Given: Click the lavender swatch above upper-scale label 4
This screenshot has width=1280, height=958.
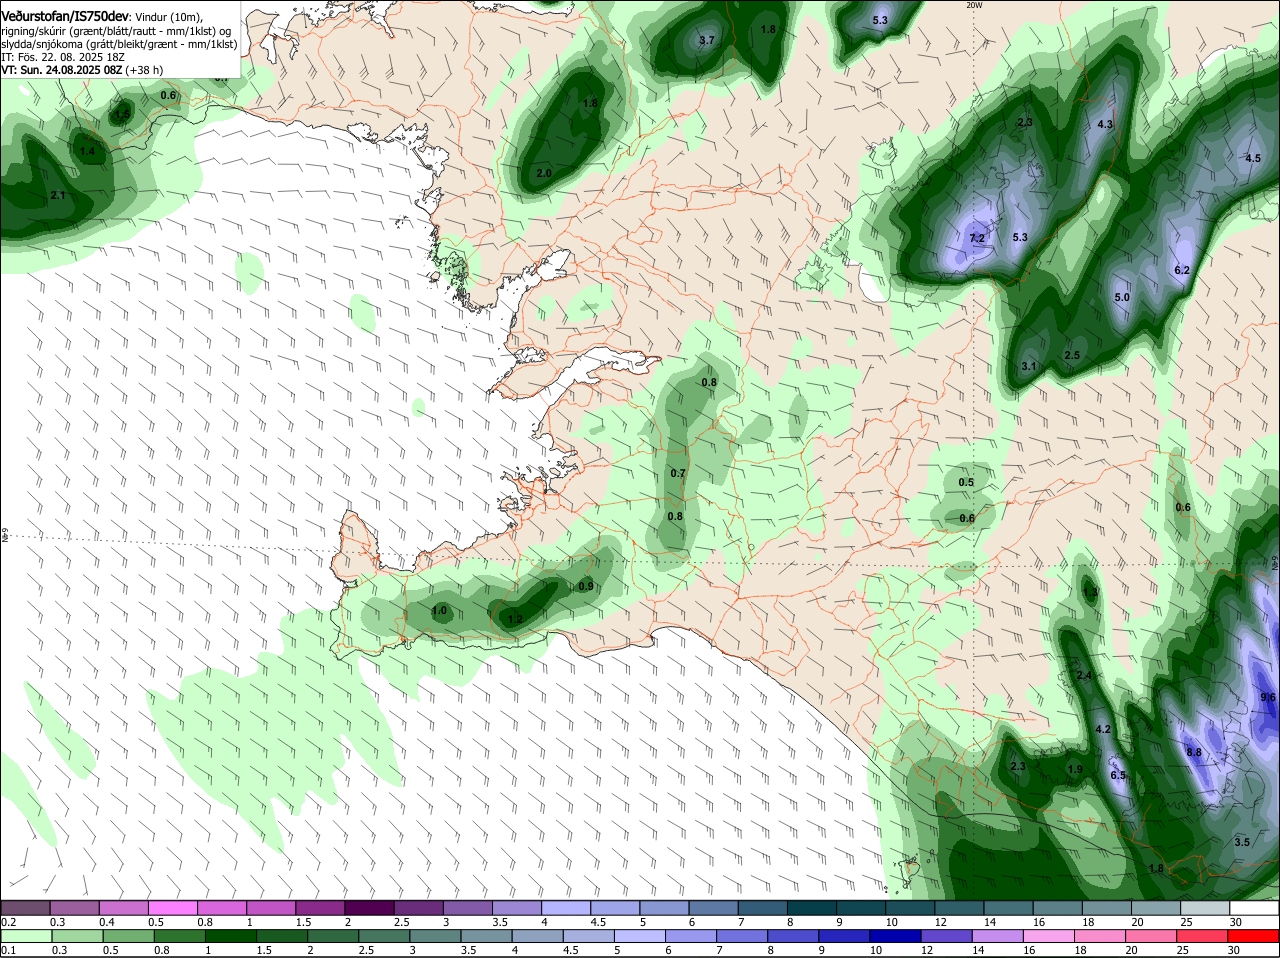Looking at the screenshot, I should [566, 907].
